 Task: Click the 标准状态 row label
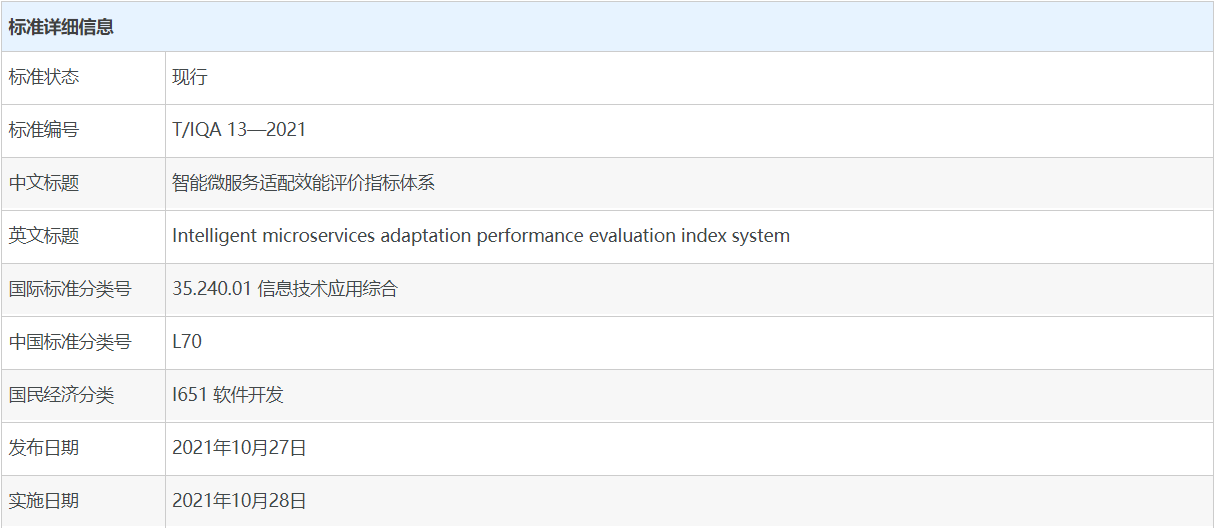[44, 78]
